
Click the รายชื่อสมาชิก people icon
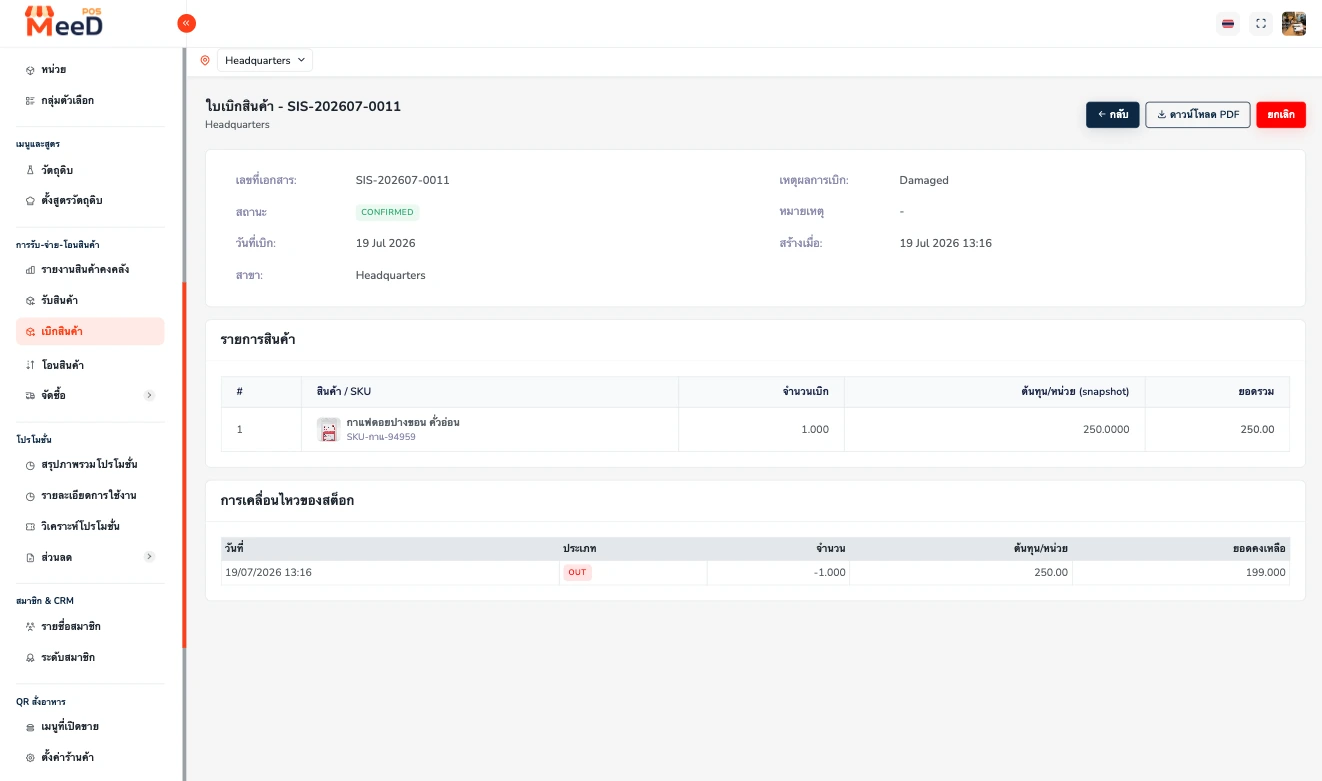30,626
